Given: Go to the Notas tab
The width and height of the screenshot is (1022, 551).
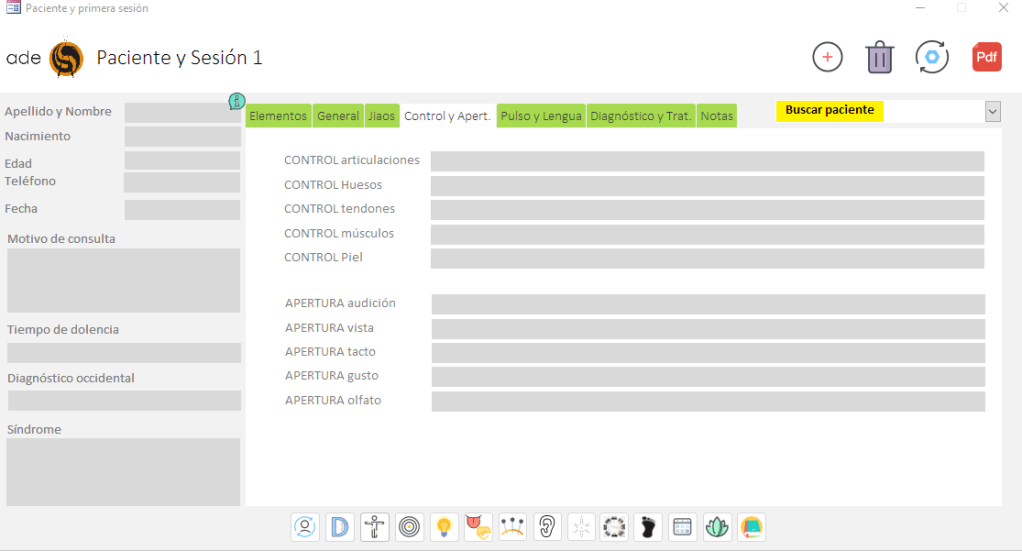Looking at the screenshot, I should pos(716,116).
